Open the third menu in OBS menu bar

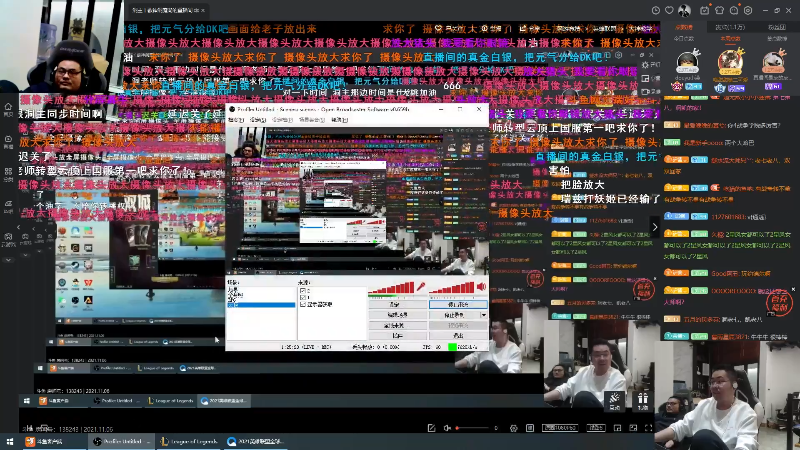[x=282, y=120]
